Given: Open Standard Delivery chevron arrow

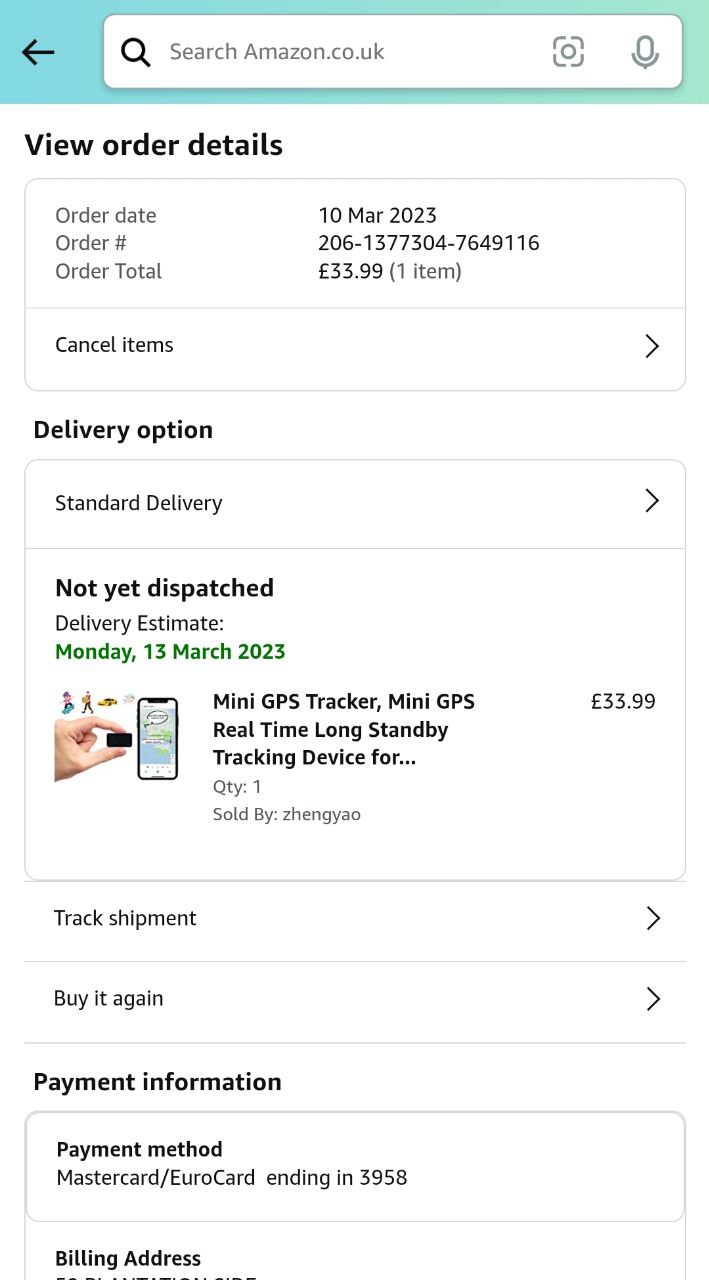Looking at the screenshot, I should [x=652, y=501].
